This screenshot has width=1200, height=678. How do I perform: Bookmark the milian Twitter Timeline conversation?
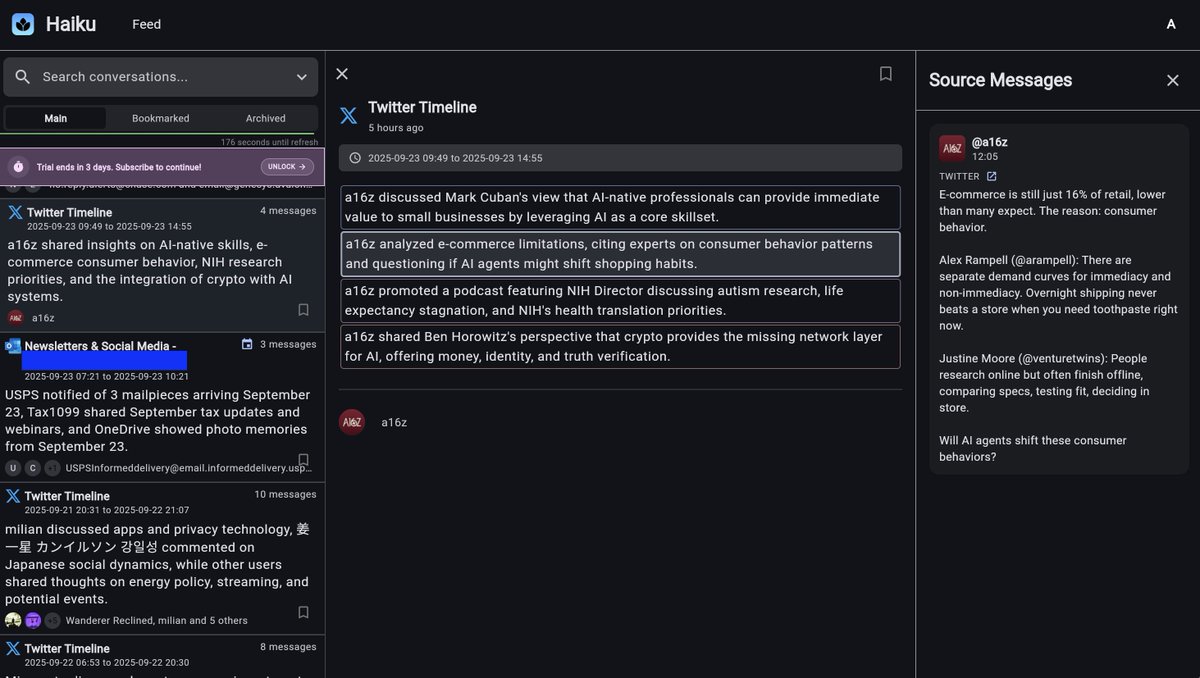(x=304, y=612)
